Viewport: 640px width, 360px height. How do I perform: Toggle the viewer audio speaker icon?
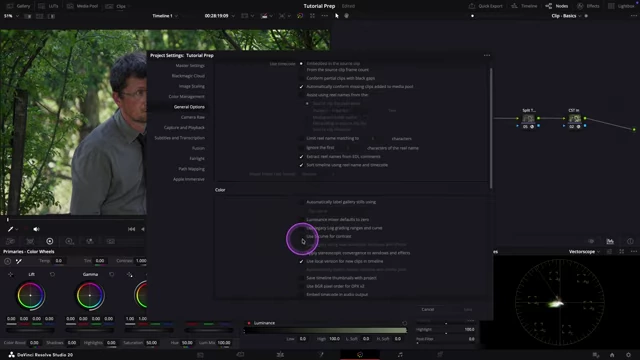pos(36,229)
